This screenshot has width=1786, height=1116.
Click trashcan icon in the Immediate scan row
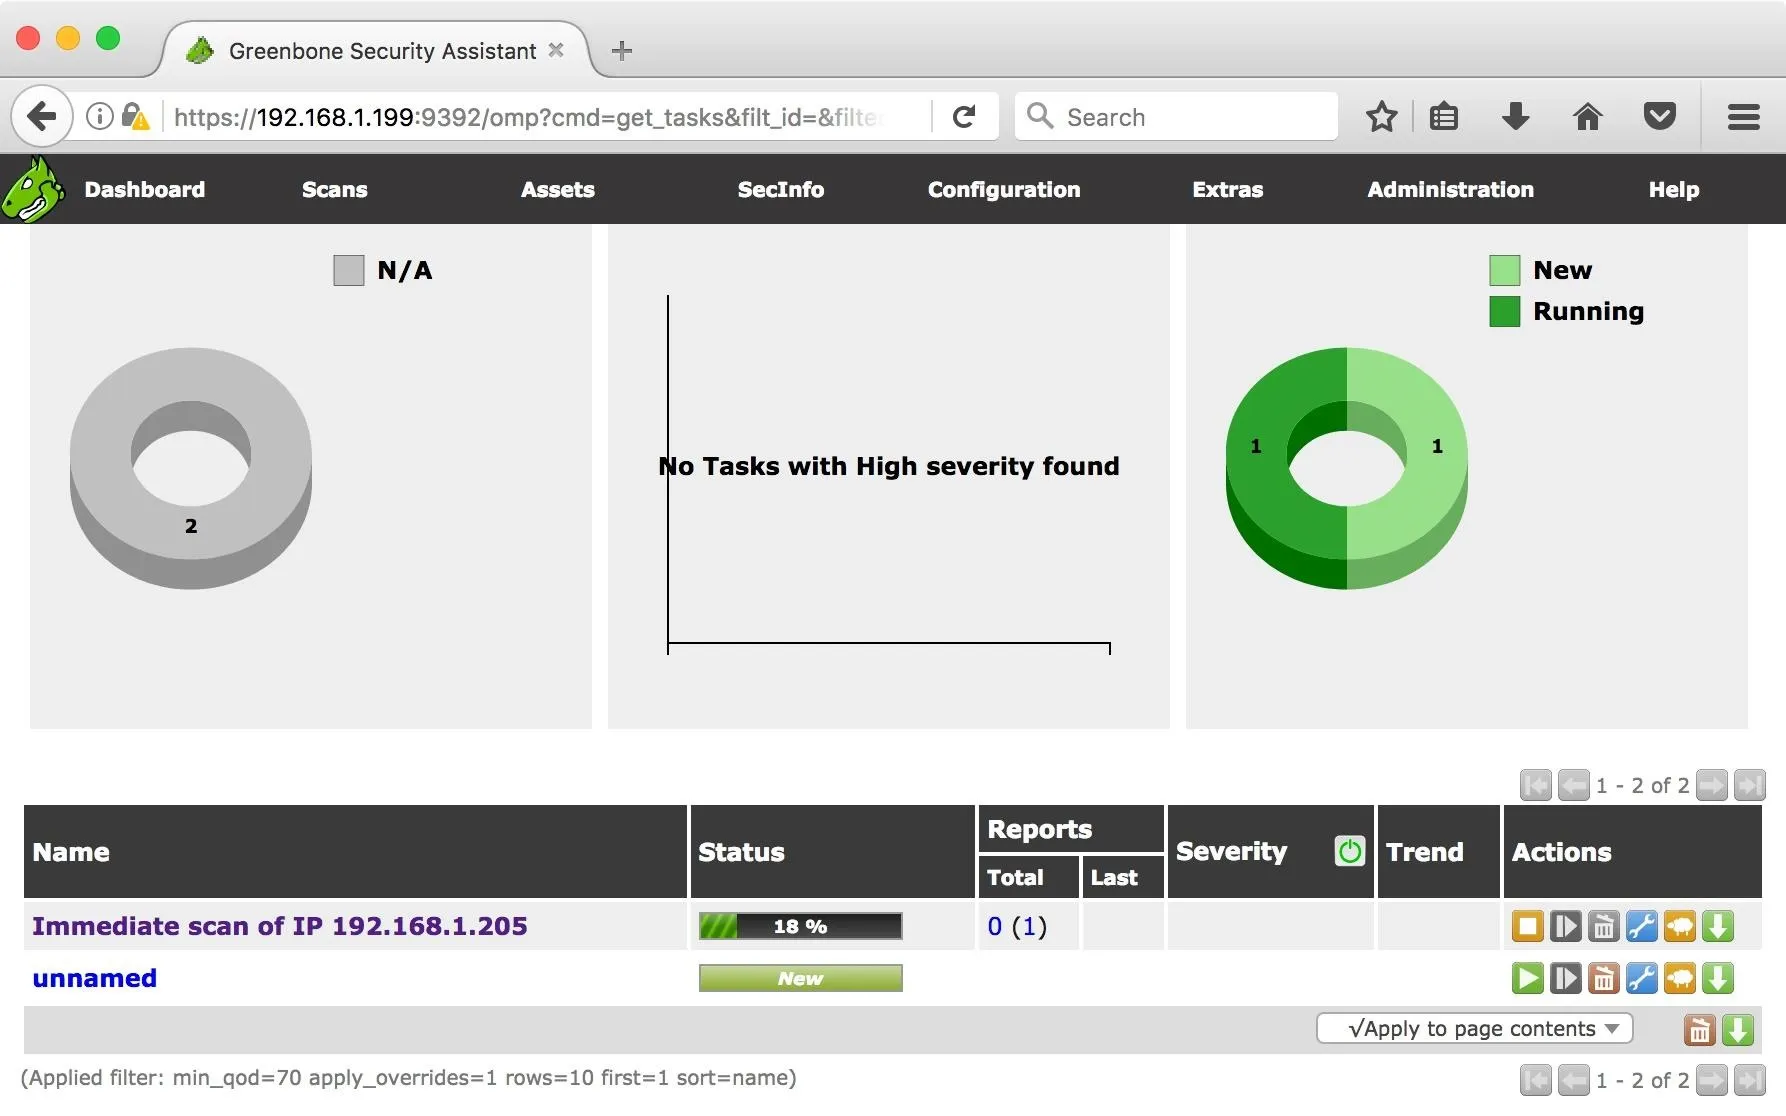pos(1603,927)
